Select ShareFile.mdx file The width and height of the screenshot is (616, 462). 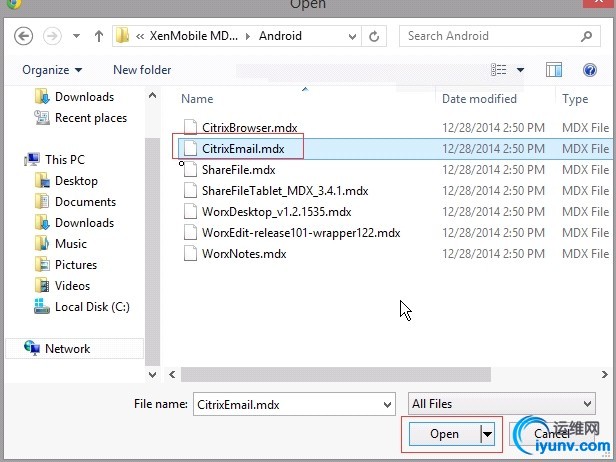(238, 170)
